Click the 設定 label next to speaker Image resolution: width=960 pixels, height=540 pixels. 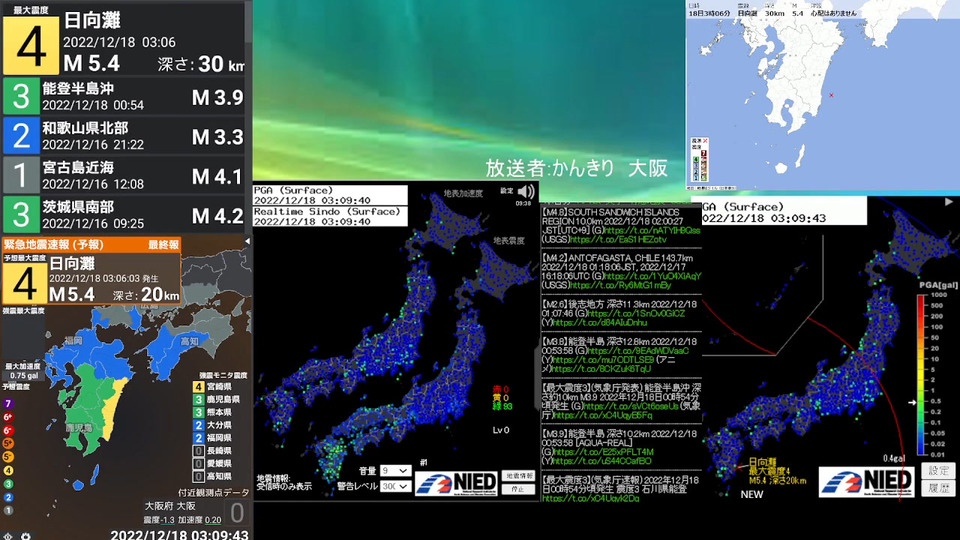pyautogui.click(x=506, y=191)
